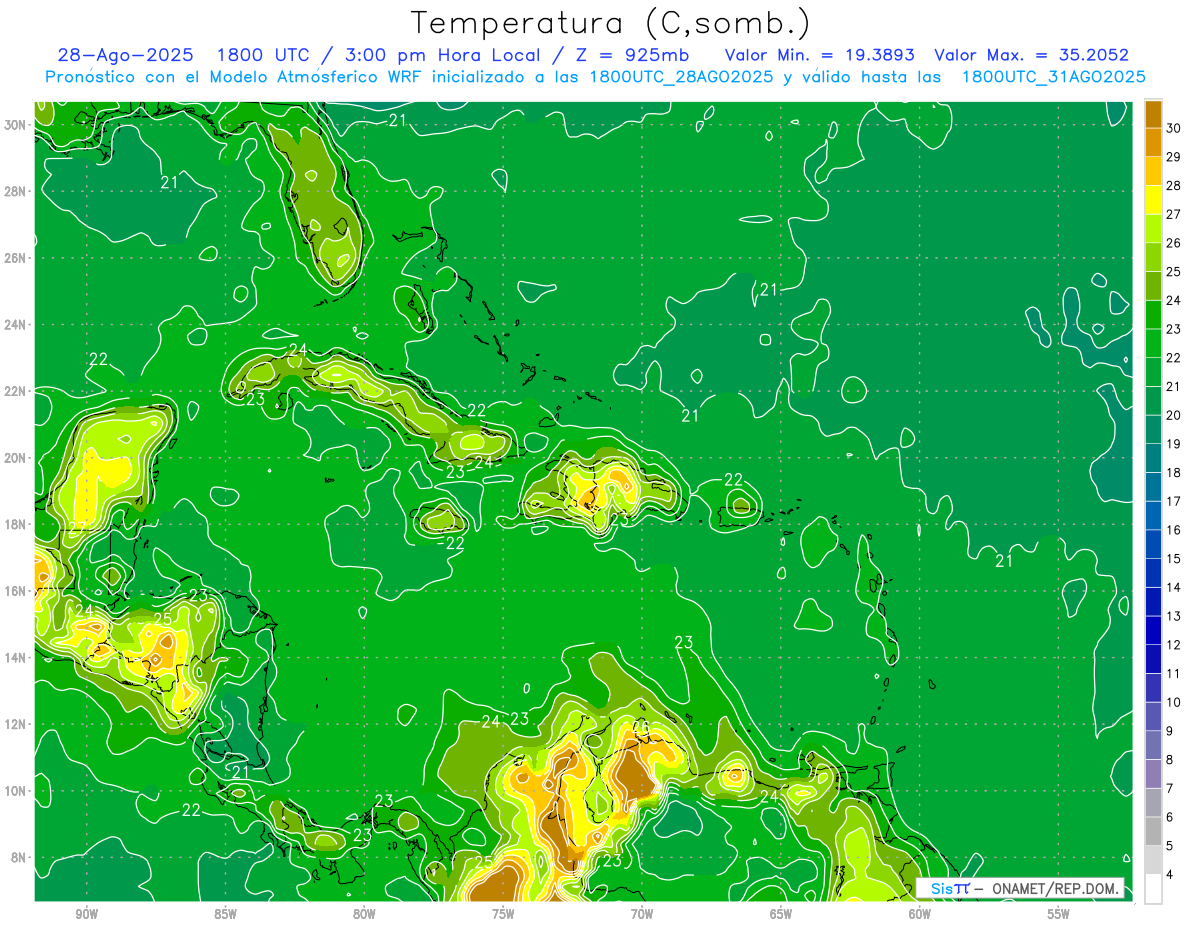This screenshot has width=1200, height=927.
Task: Click the 65W longitude axis label
Action: coord(781,914)
